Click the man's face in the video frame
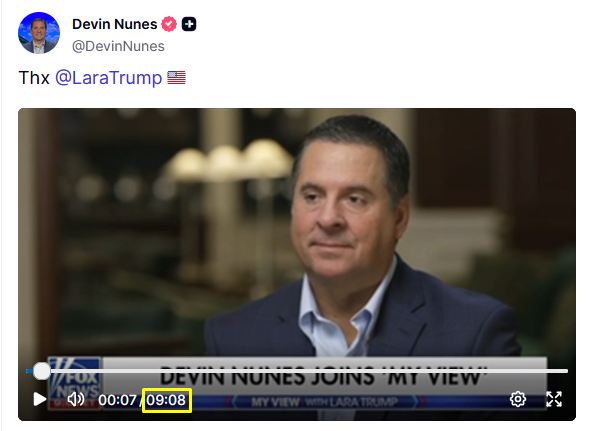 click(x=345, y=204)
